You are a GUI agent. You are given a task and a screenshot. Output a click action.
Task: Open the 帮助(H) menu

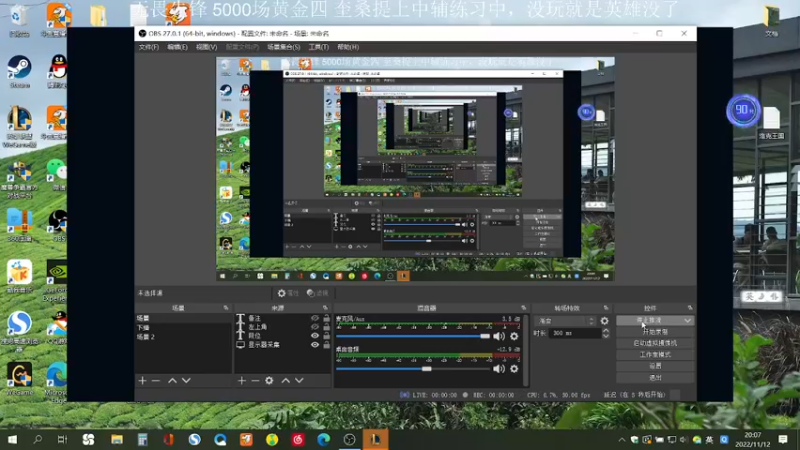348,47
